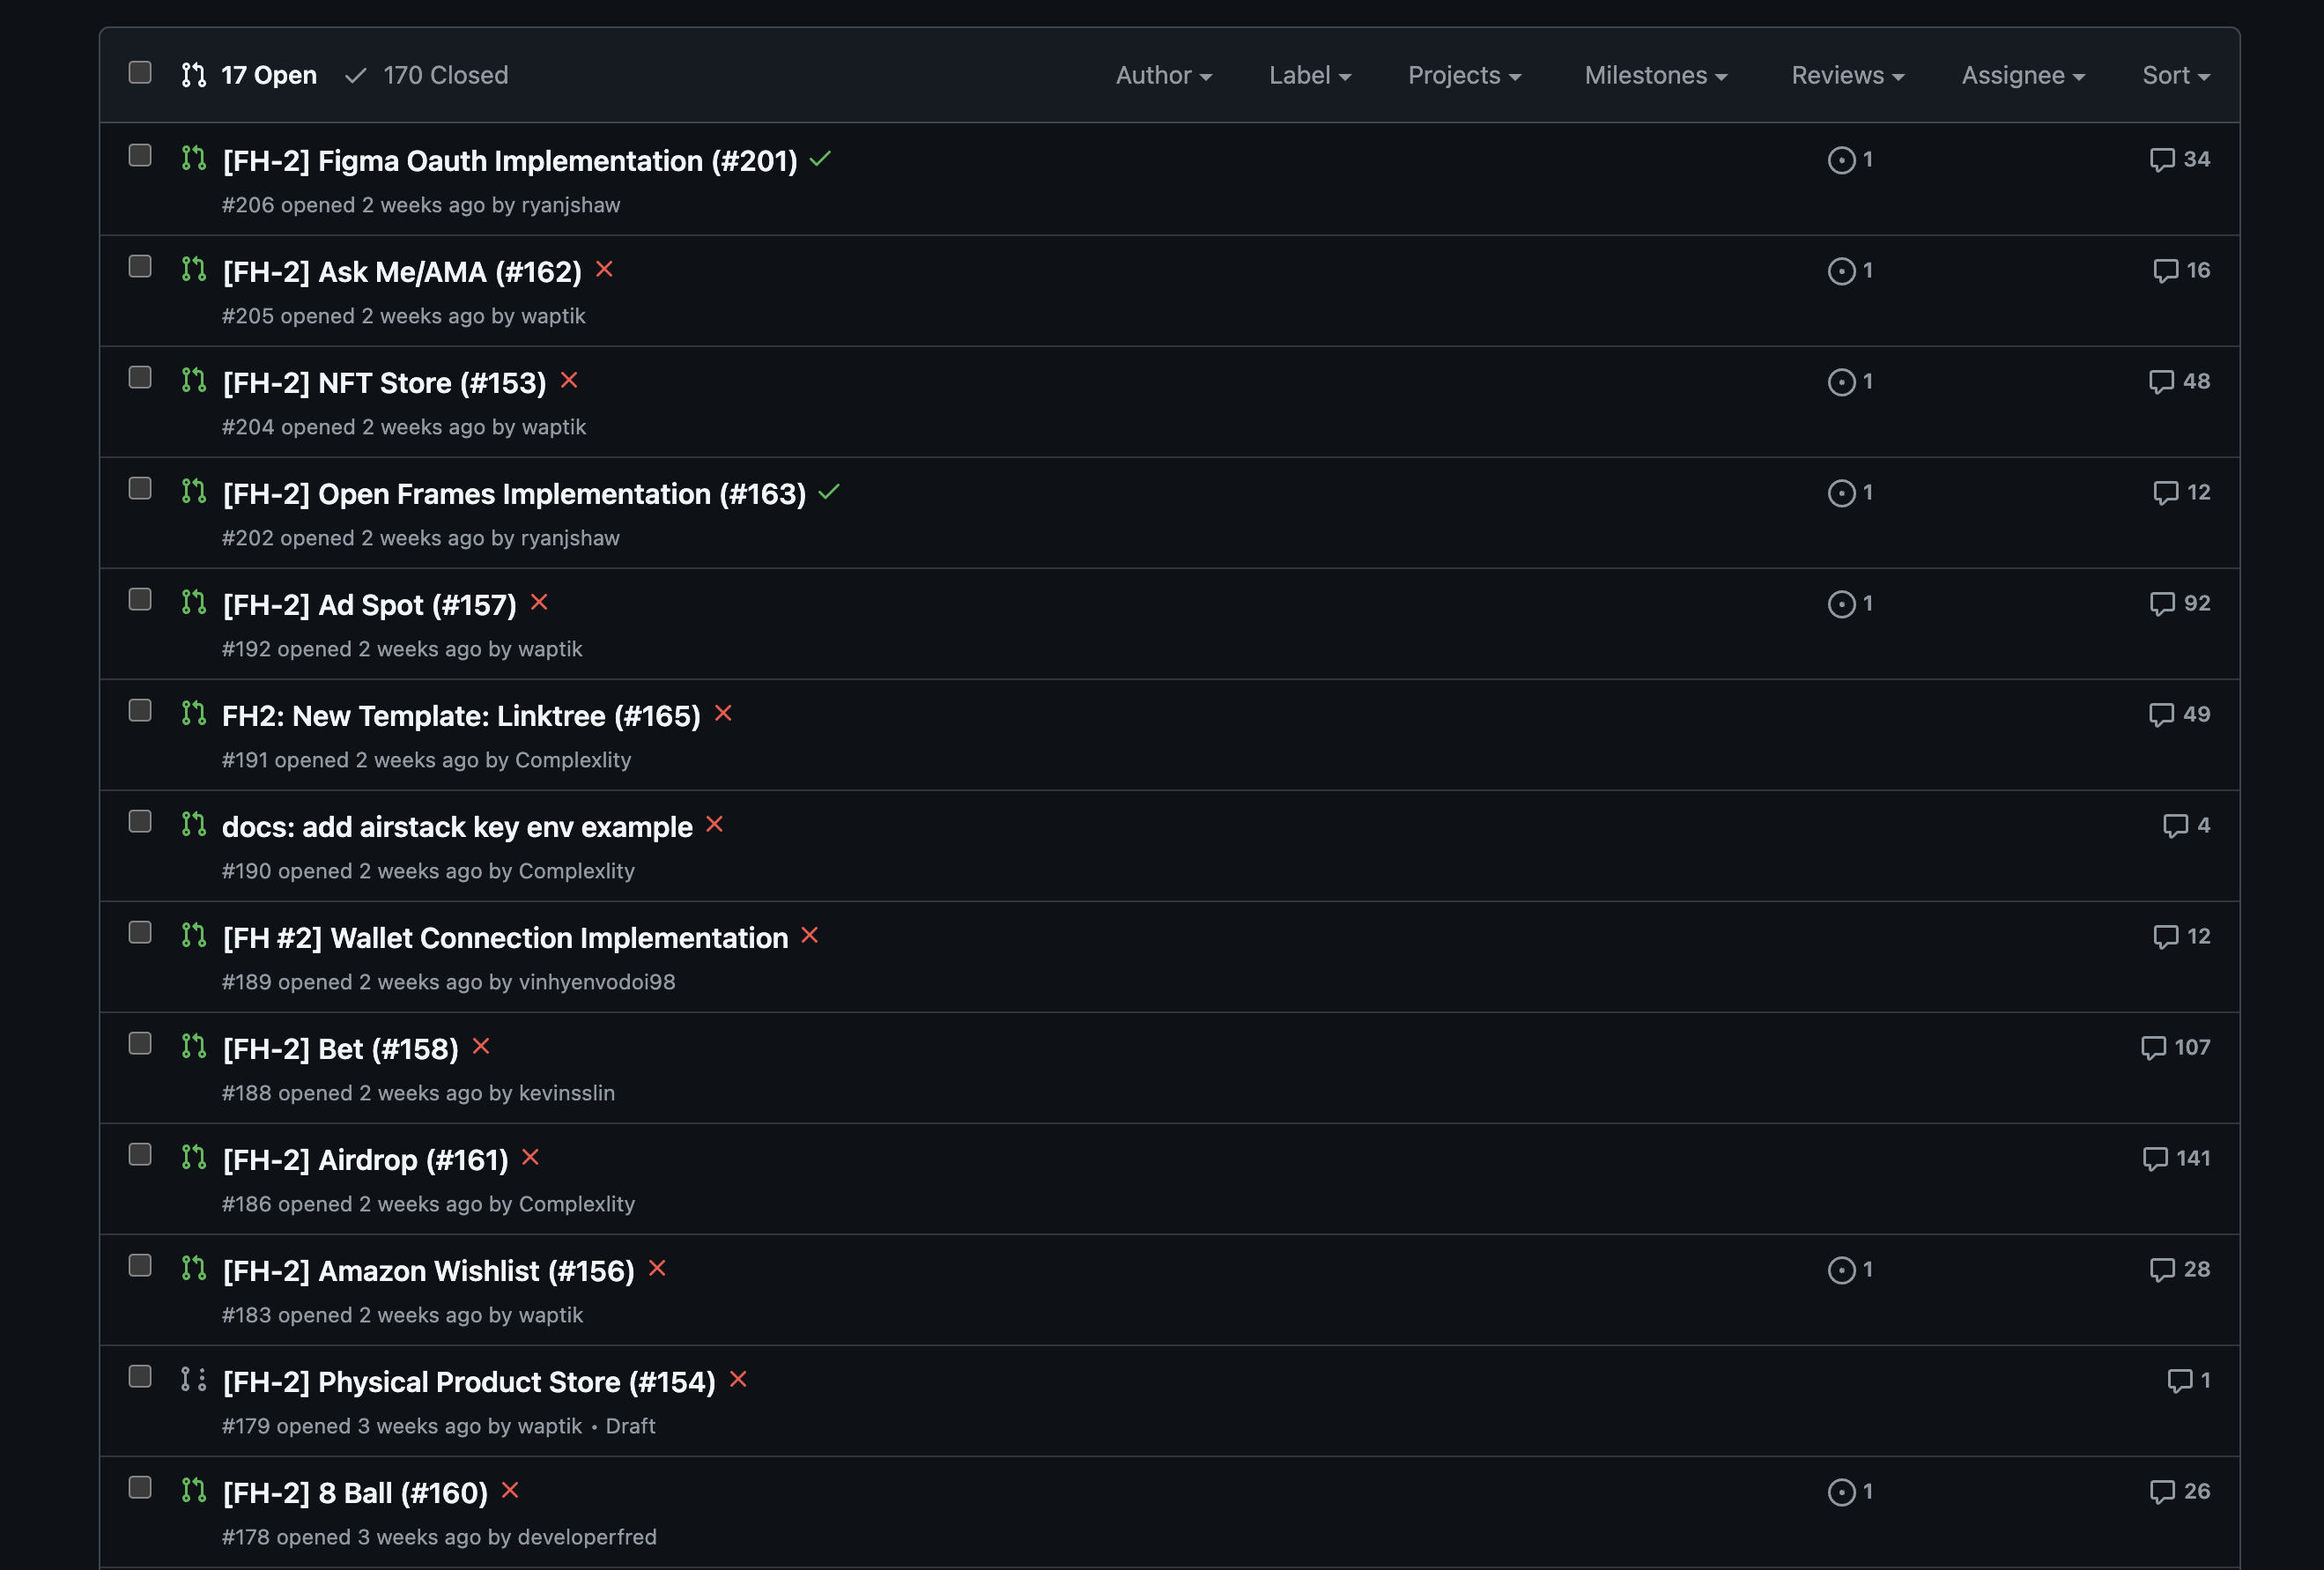Viewport: 2324px width, 1570px height.
Task: Open PR titled NFT Store (#153)
Action: (385, 383)
